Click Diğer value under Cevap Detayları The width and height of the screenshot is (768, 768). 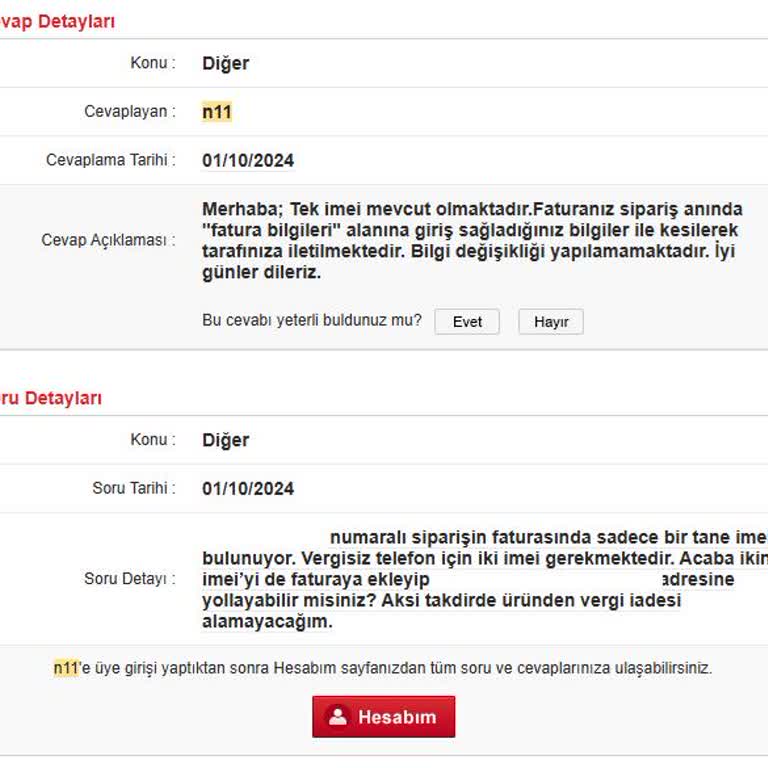225,63
